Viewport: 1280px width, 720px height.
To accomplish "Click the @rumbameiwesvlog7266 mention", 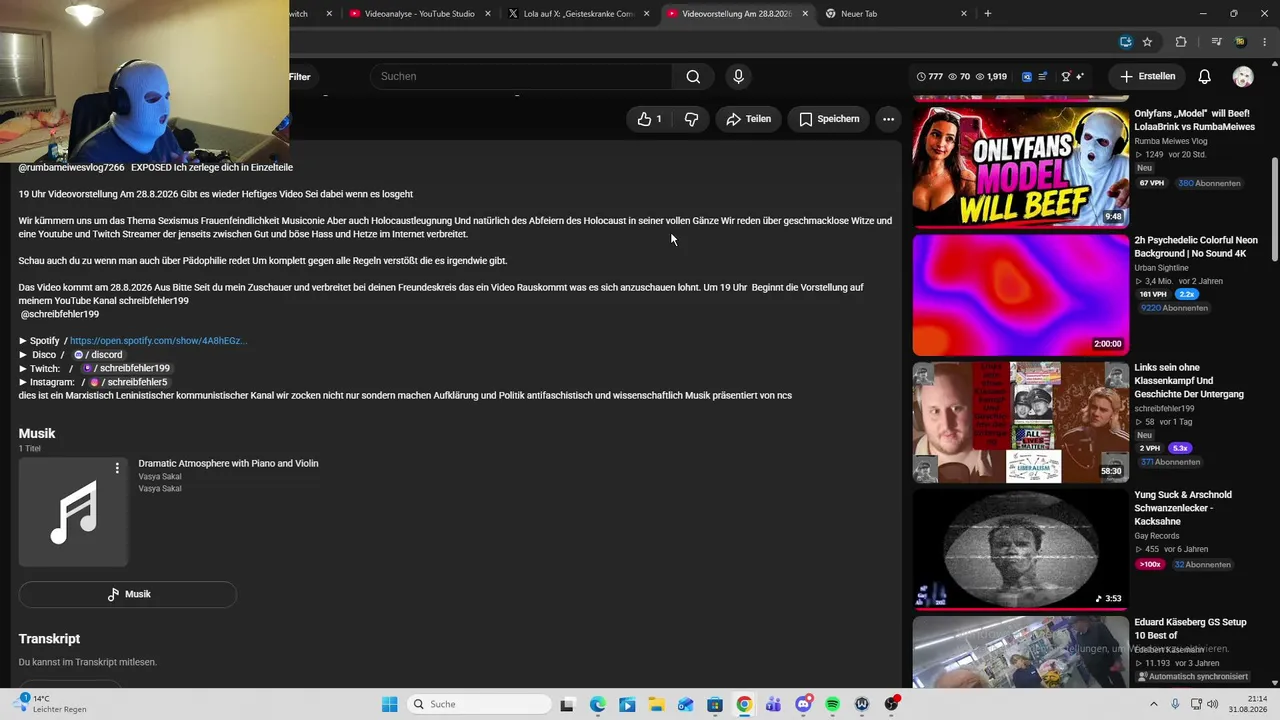I will point(71,167).
